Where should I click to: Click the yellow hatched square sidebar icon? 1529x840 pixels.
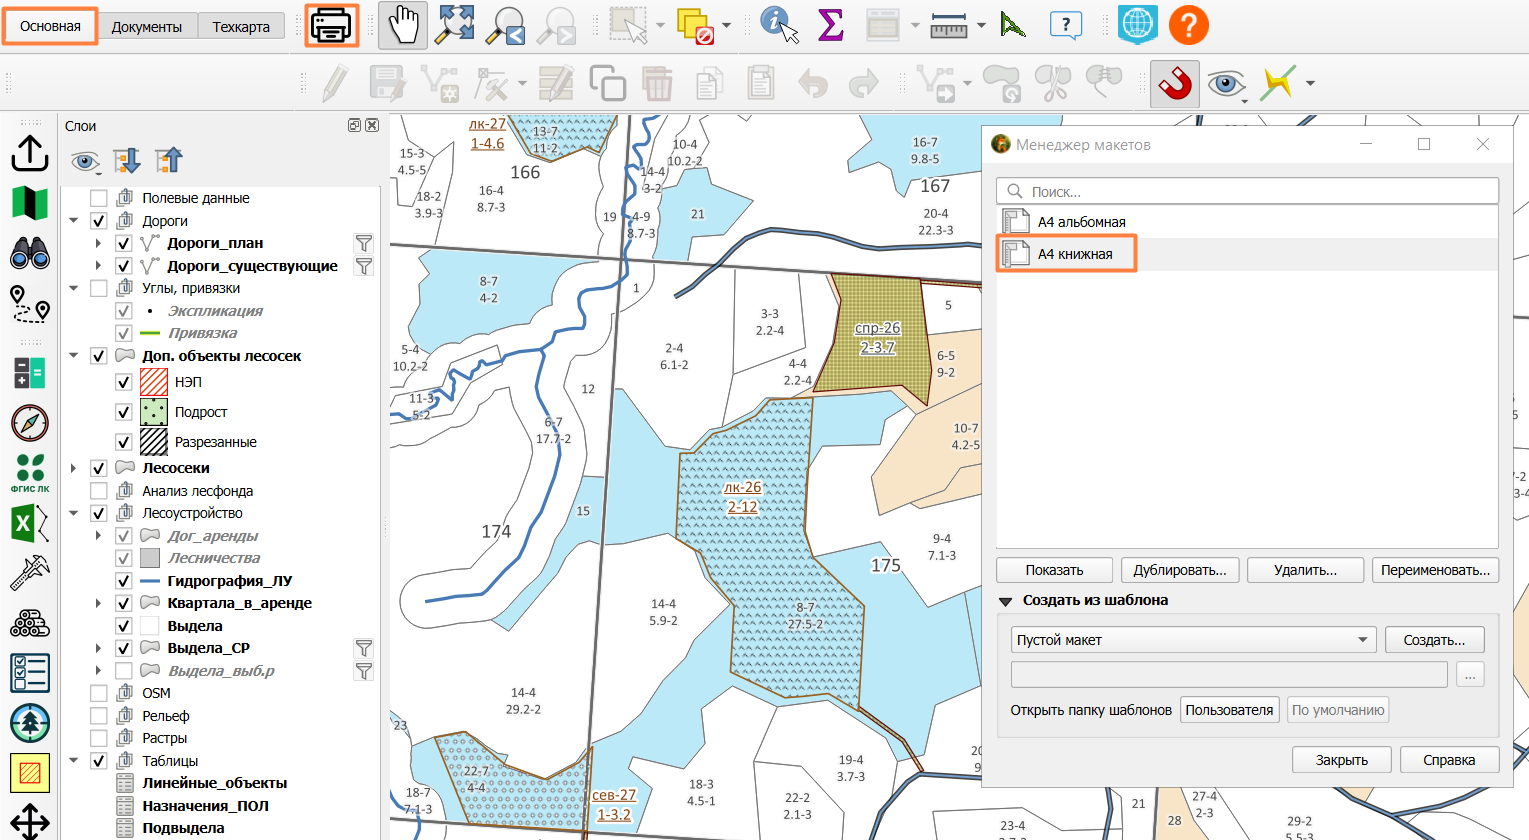click(30, 772)
